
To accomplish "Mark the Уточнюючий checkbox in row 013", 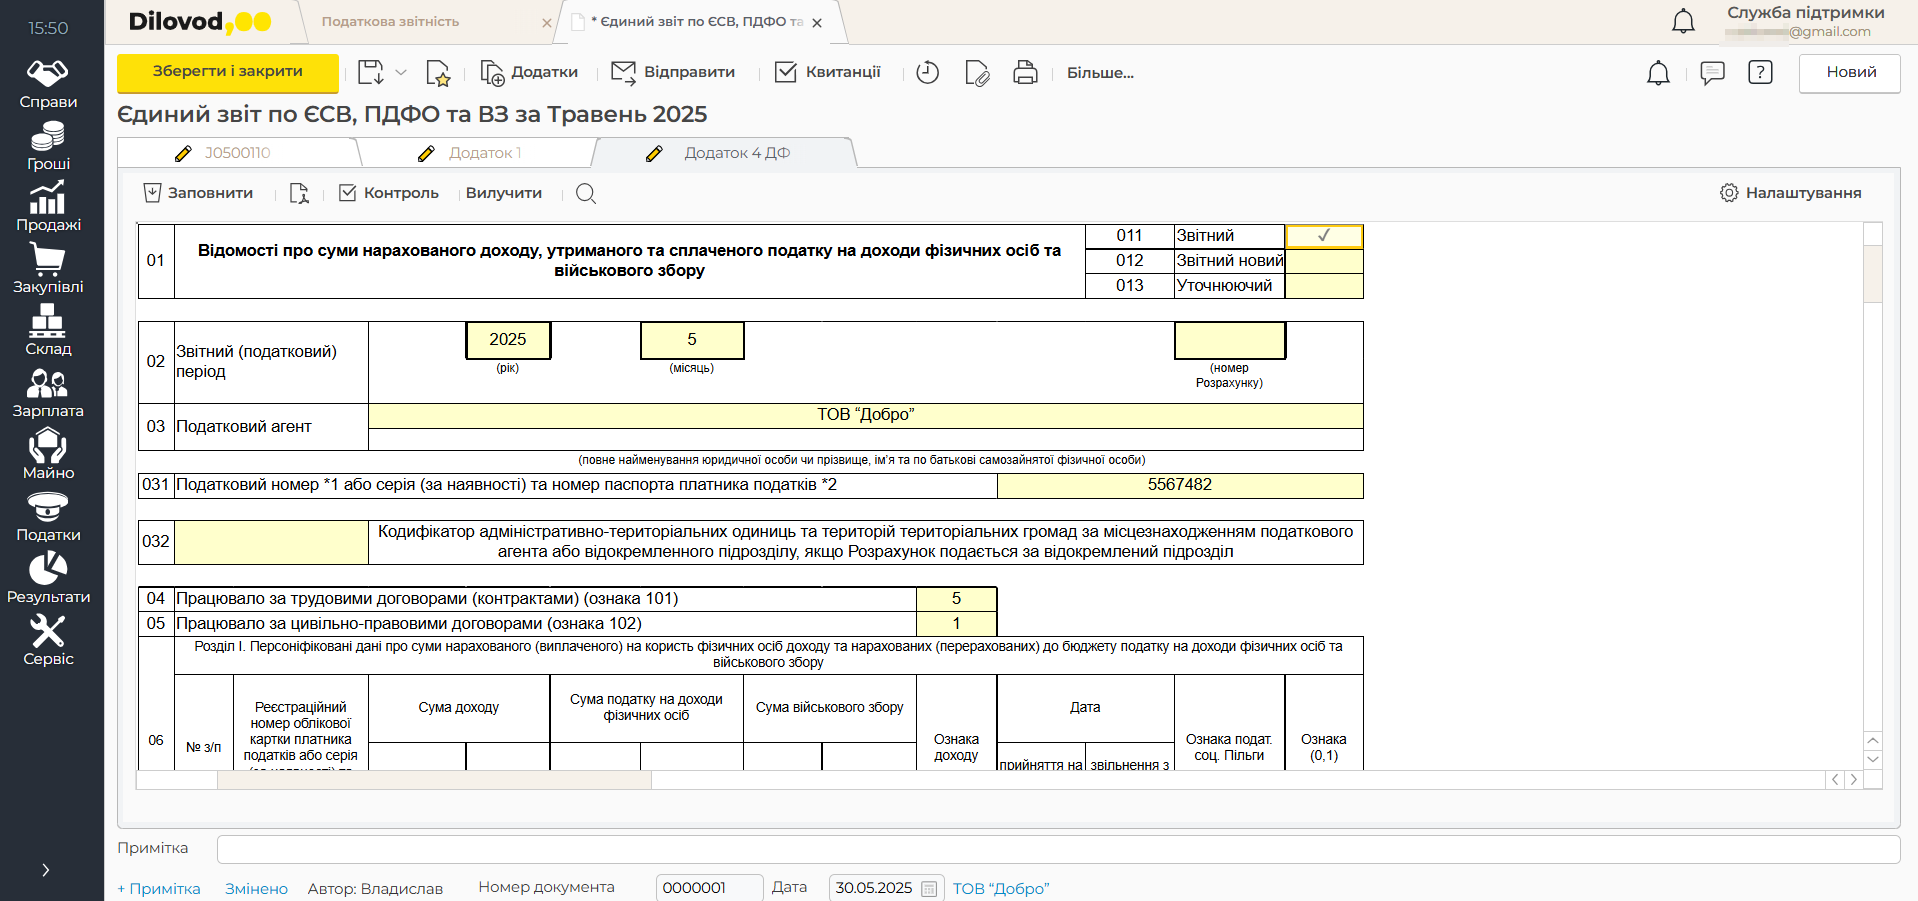I will coord(1323,286).
